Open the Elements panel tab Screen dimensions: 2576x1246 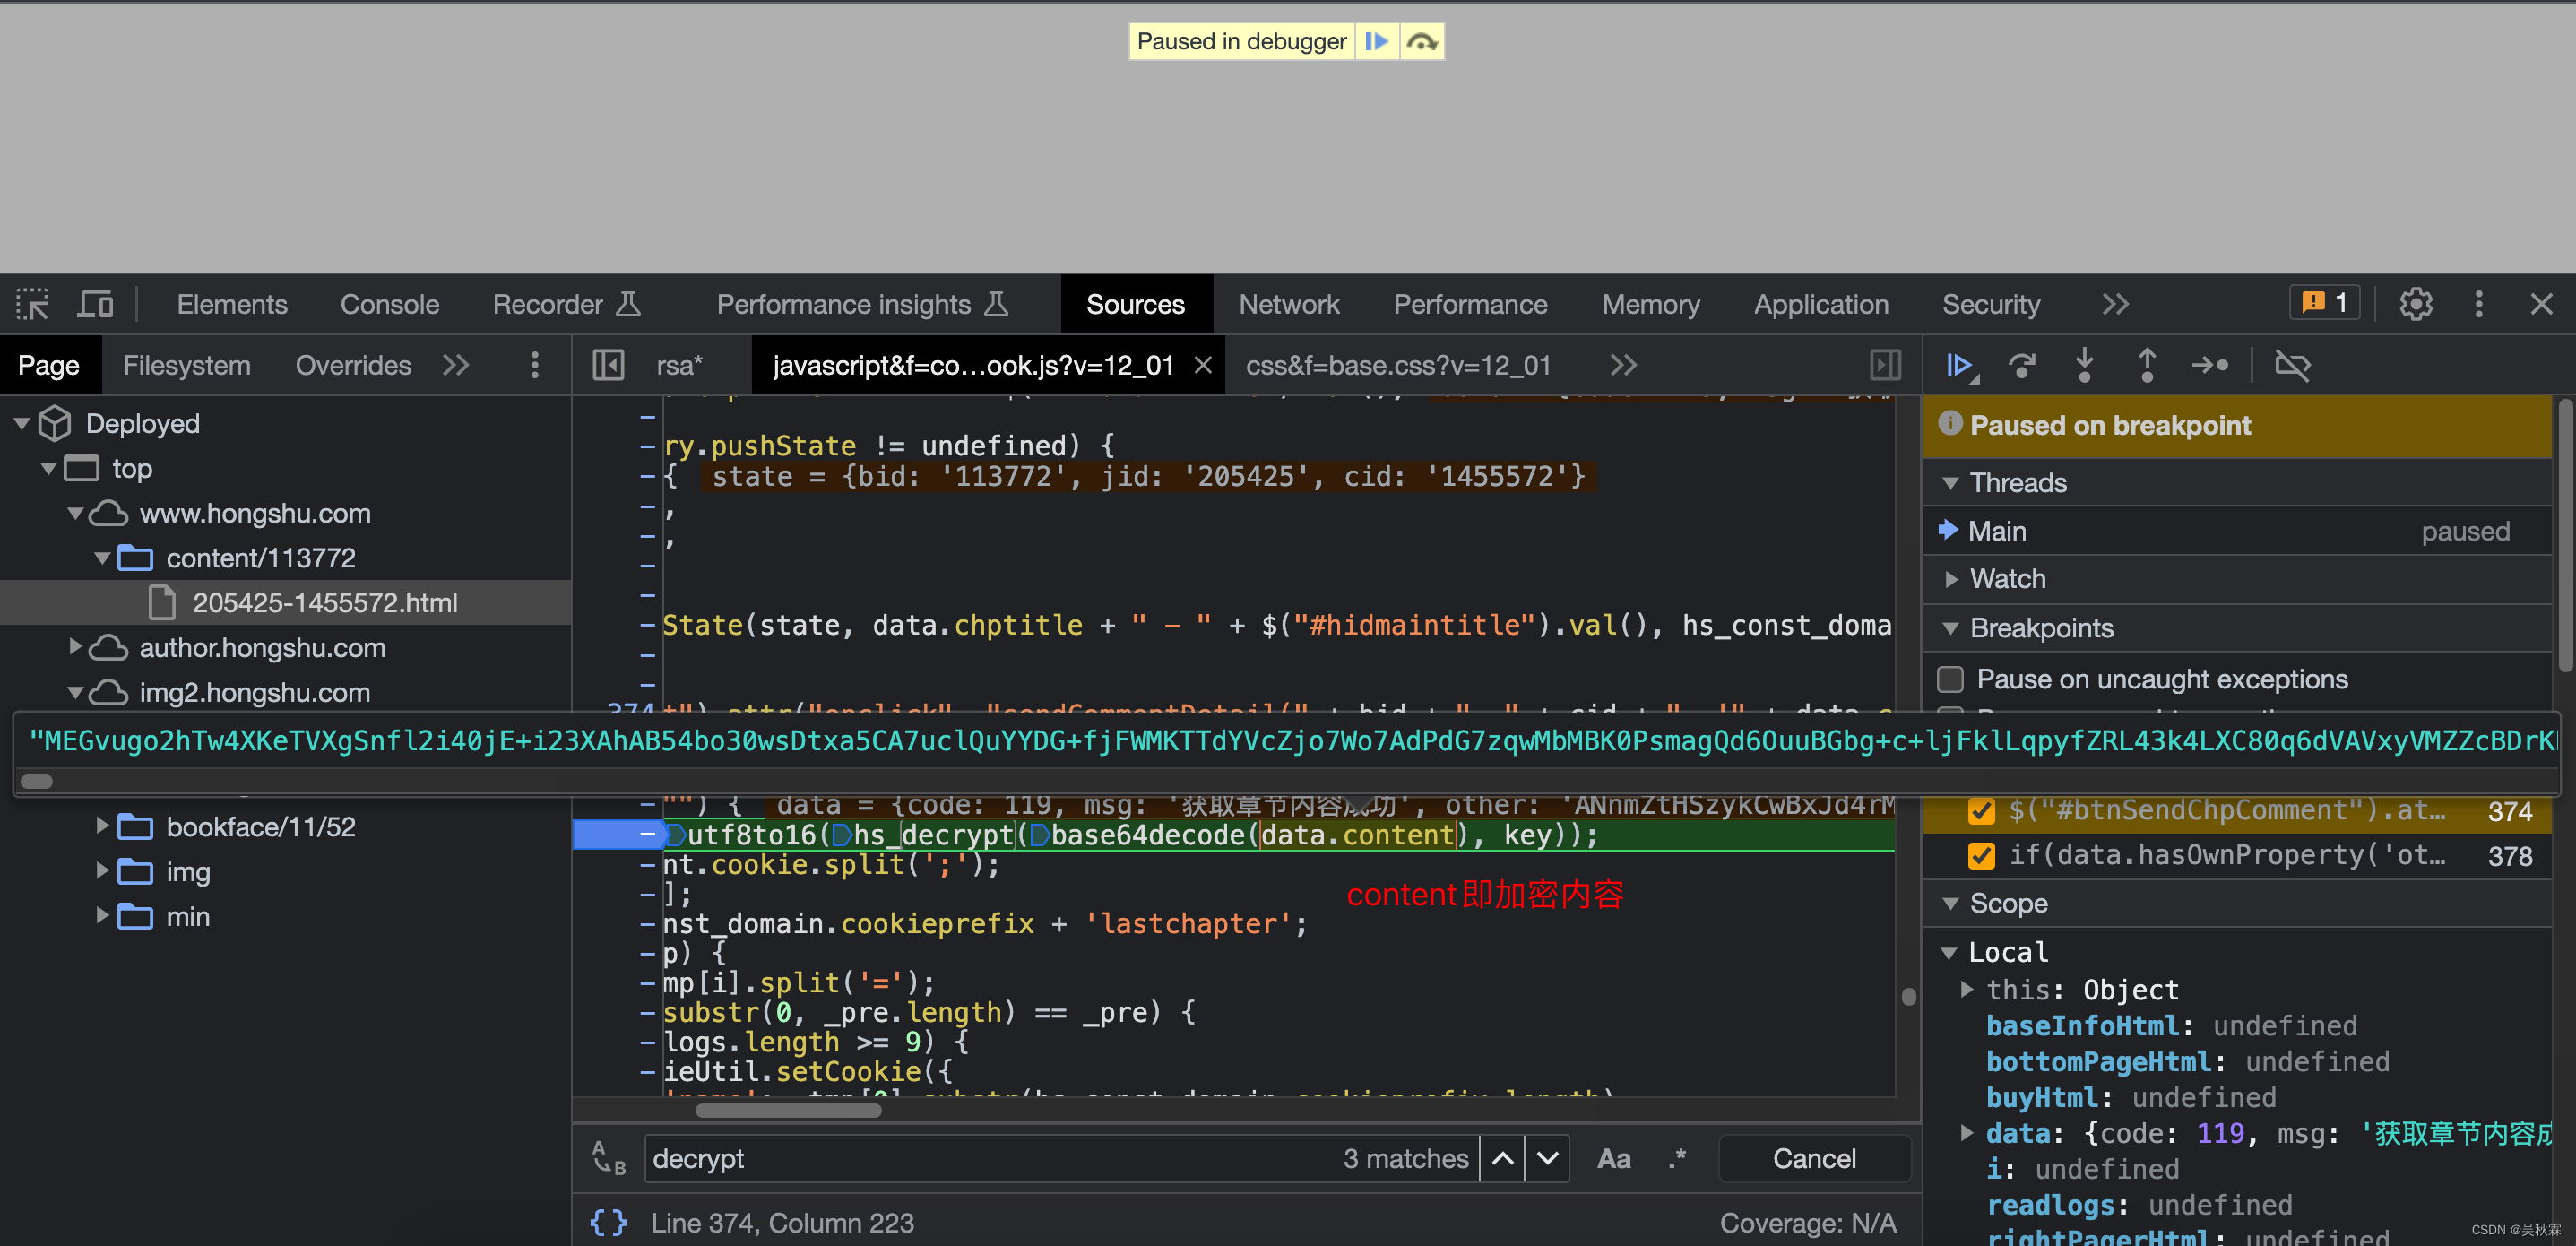232,304
